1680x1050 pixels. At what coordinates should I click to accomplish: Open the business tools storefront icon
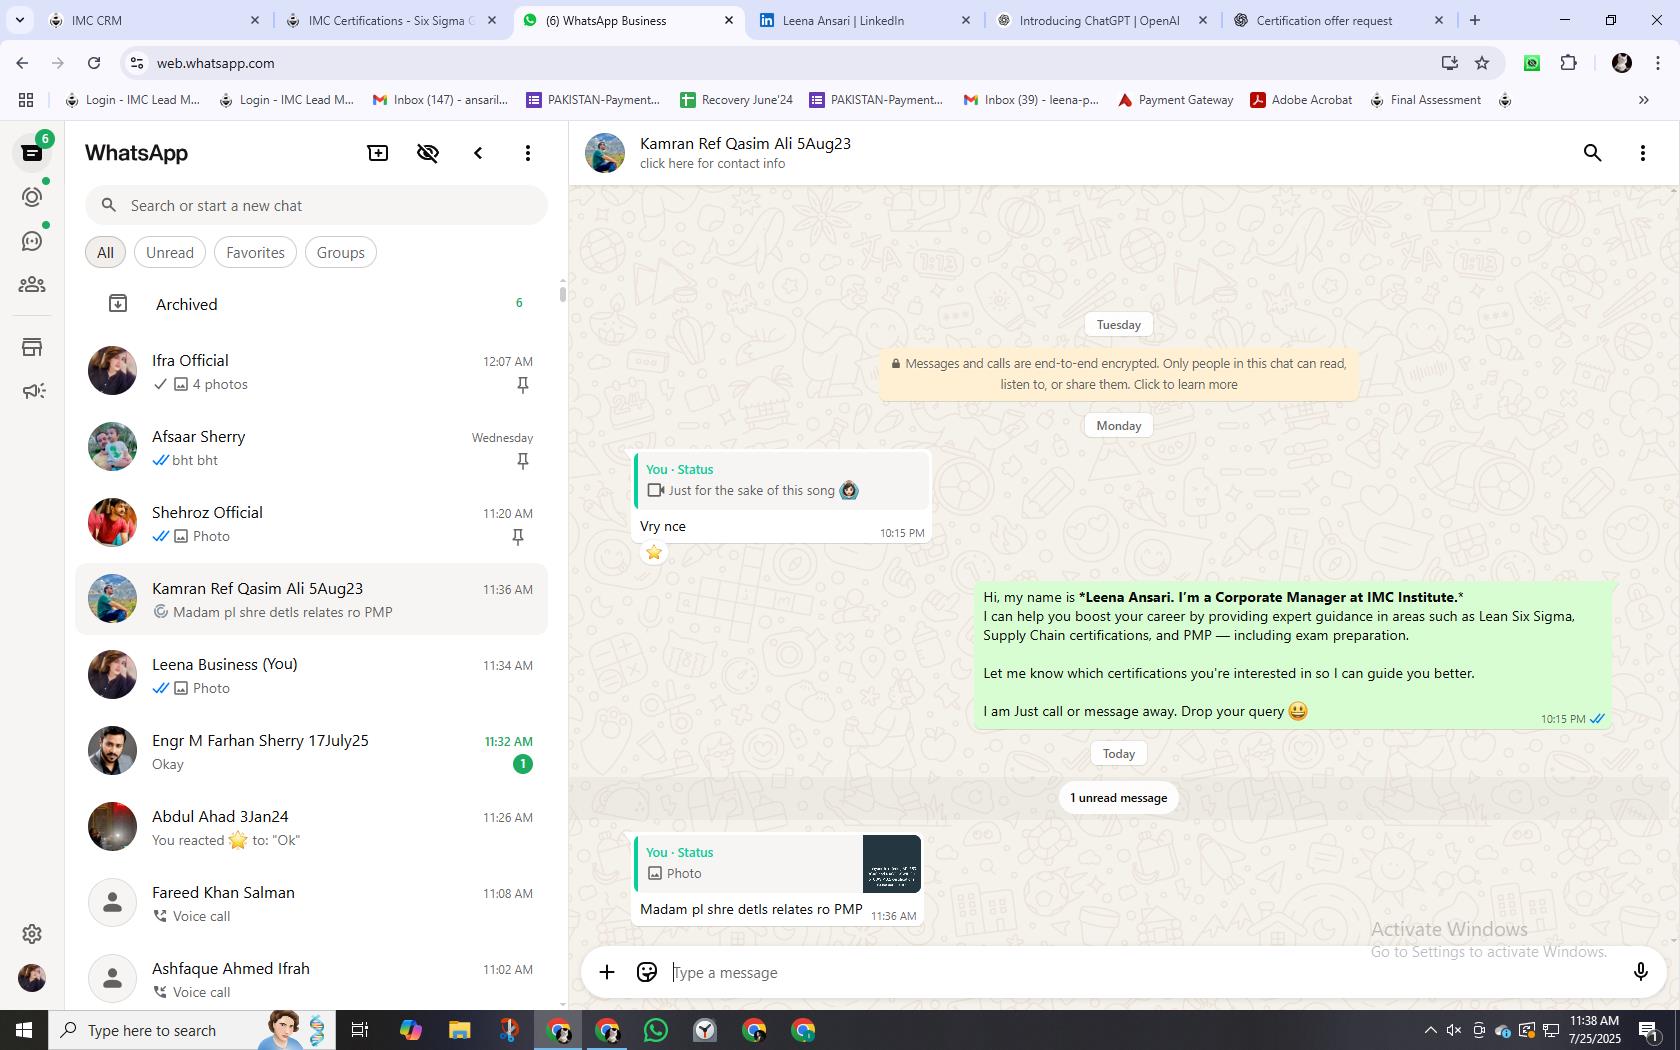32,347
